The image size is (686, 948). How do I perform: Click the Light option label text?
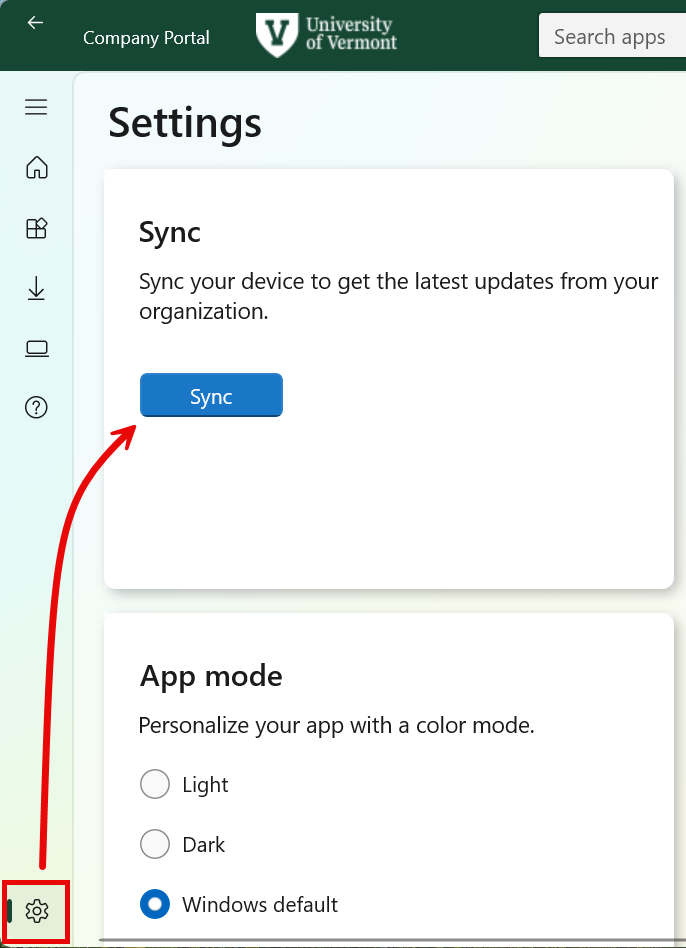click(205, 785)
